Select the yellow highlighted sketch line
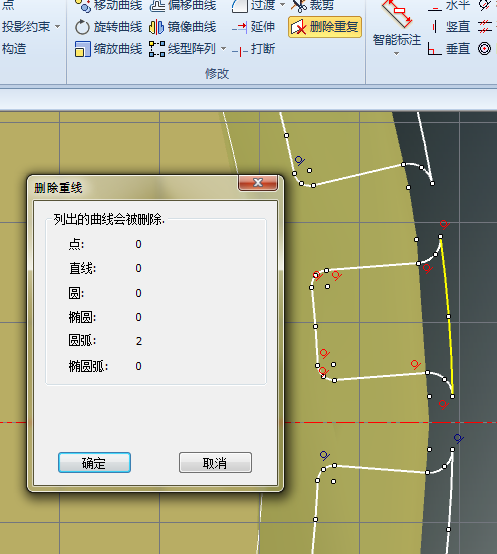The width and height of the screenshot is (497, 554). 448,317
